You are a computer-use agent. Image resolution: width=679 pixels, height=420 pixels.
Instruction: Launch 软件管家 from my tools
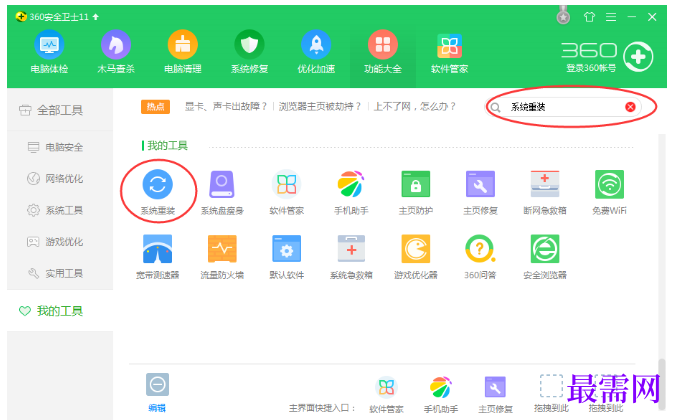(x=287, y=192)
